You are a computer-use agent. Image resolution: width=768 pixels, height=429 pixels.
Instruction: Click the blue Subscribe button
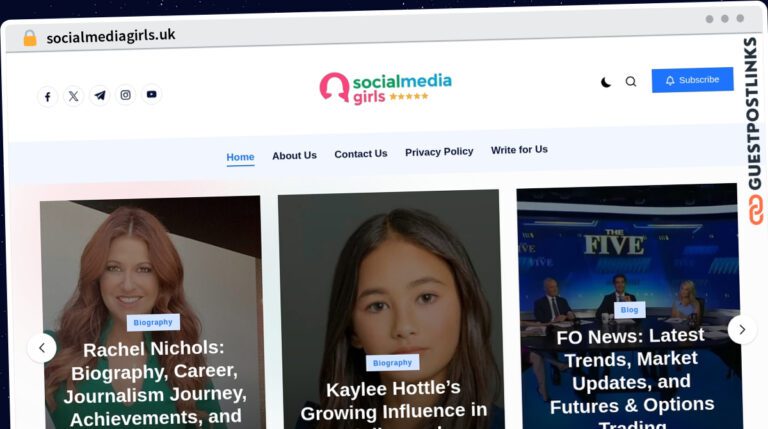click(x=692, y=80)
